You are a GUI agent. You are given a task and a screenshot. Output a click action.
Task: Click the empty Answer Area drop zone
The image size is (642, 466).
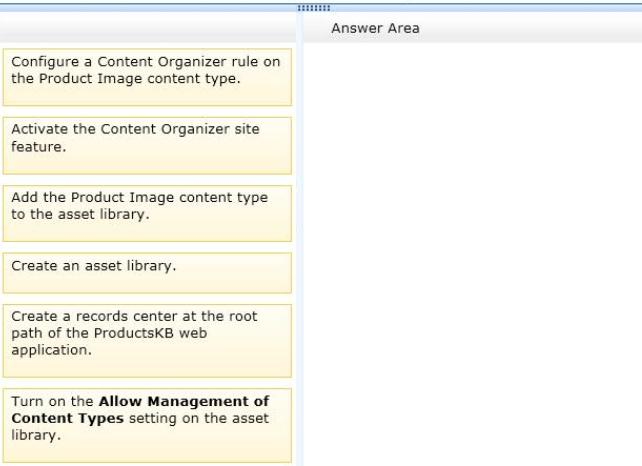click(x=471, y=250)
